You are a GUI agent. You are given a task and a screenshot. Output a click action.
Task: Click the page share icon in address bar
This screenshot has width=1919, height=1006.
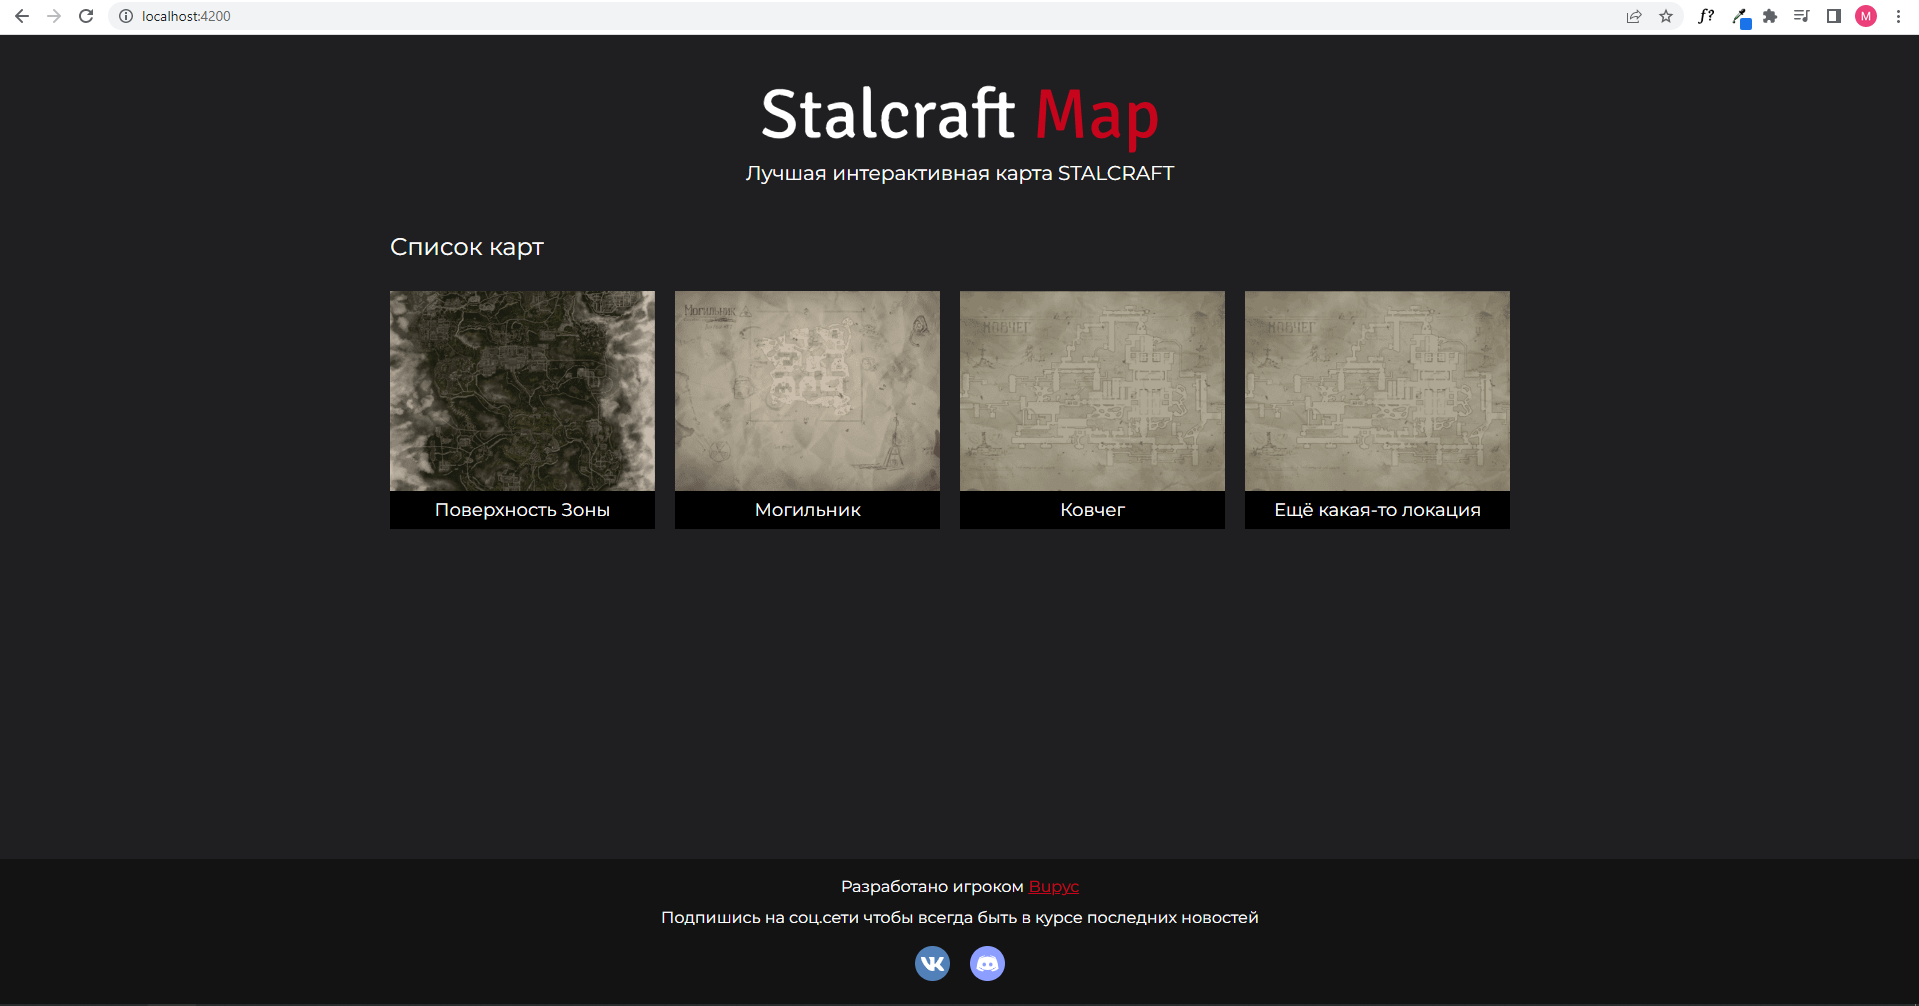click(1634, 16)
